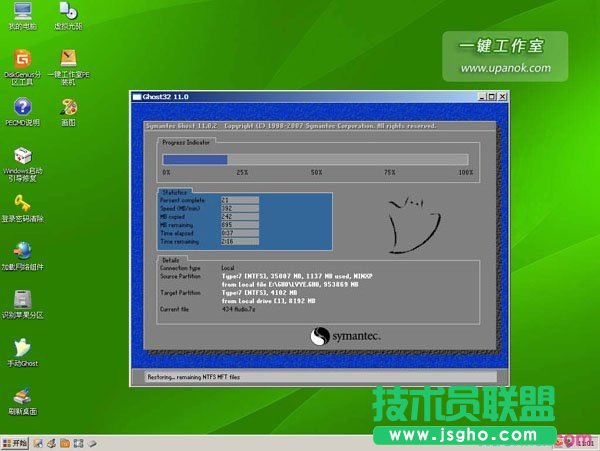The height and width of the screenshot is (451, 600).
Task: Click the Current file name text
Action: (238, 309)
